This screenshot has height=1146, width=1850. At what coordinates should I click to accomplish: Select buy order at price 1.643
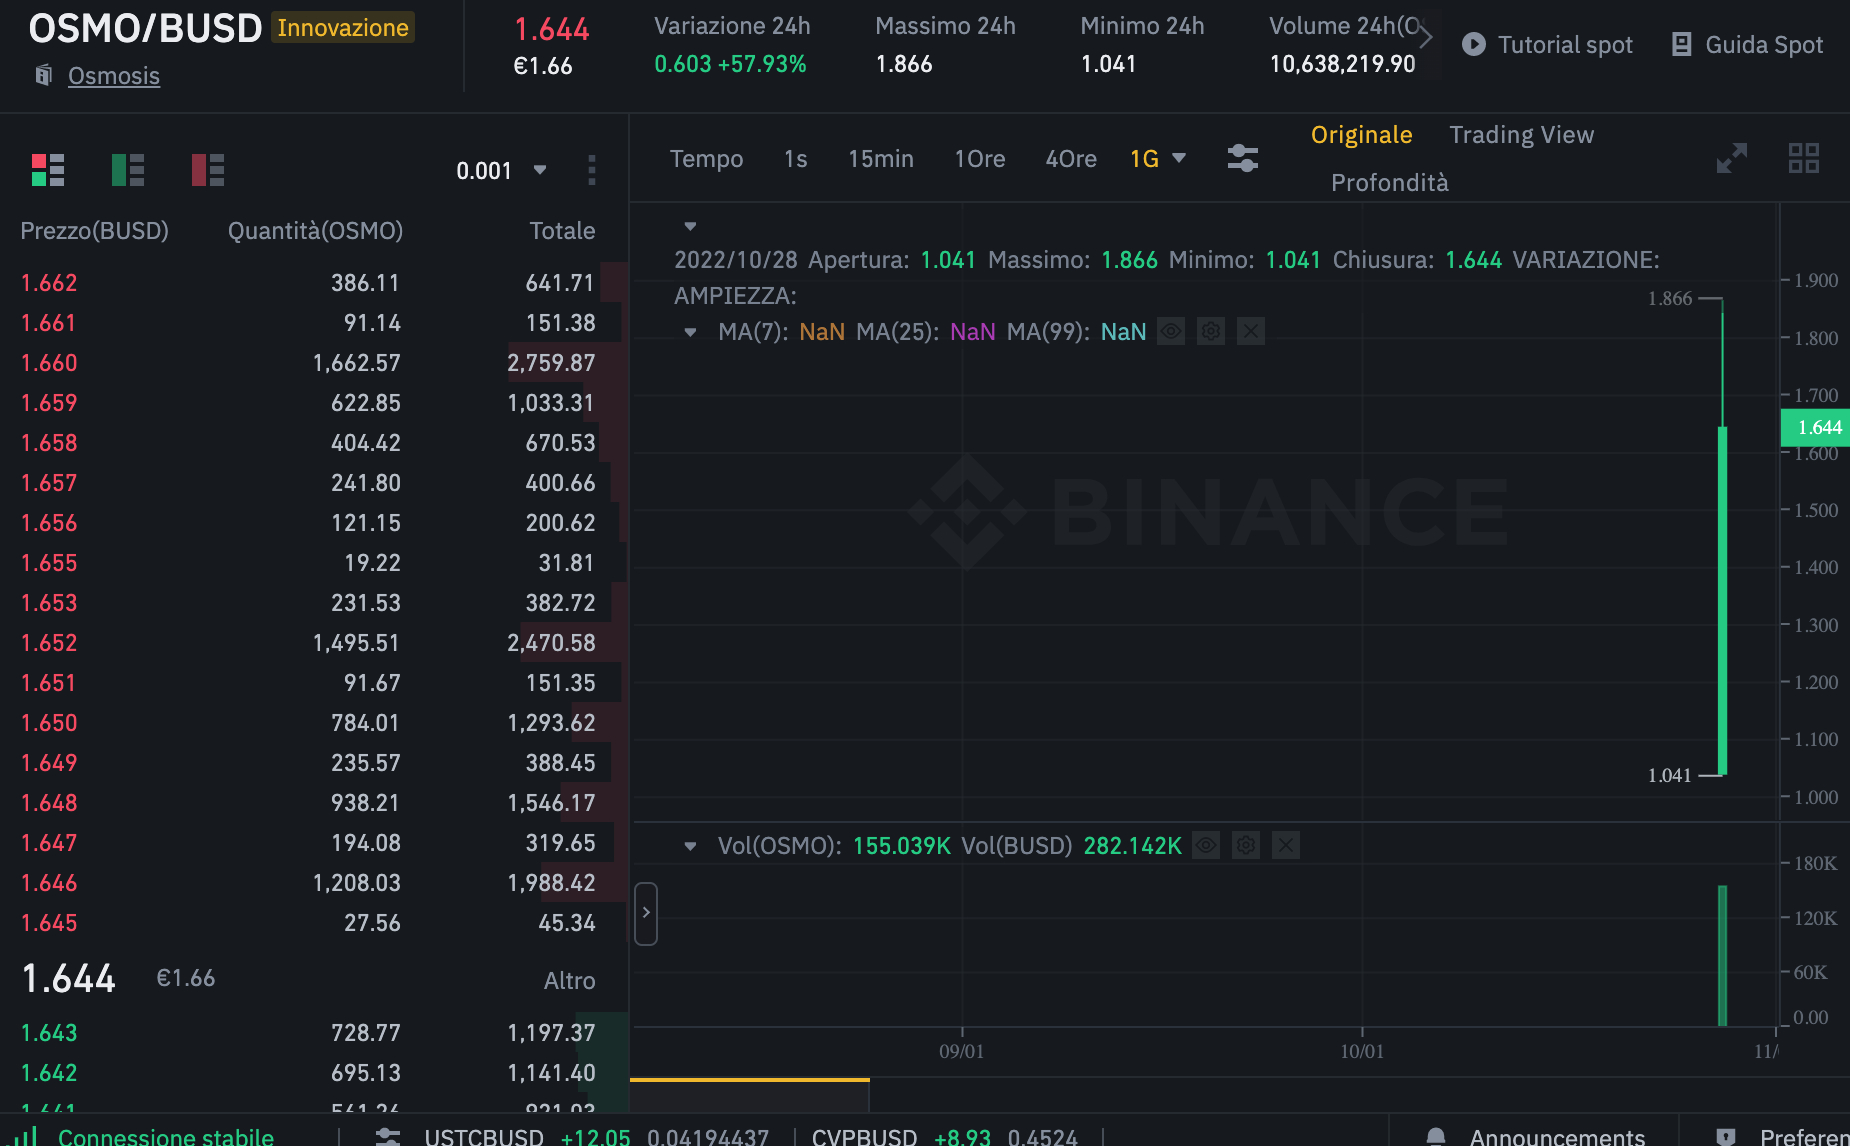(312, 1033)
